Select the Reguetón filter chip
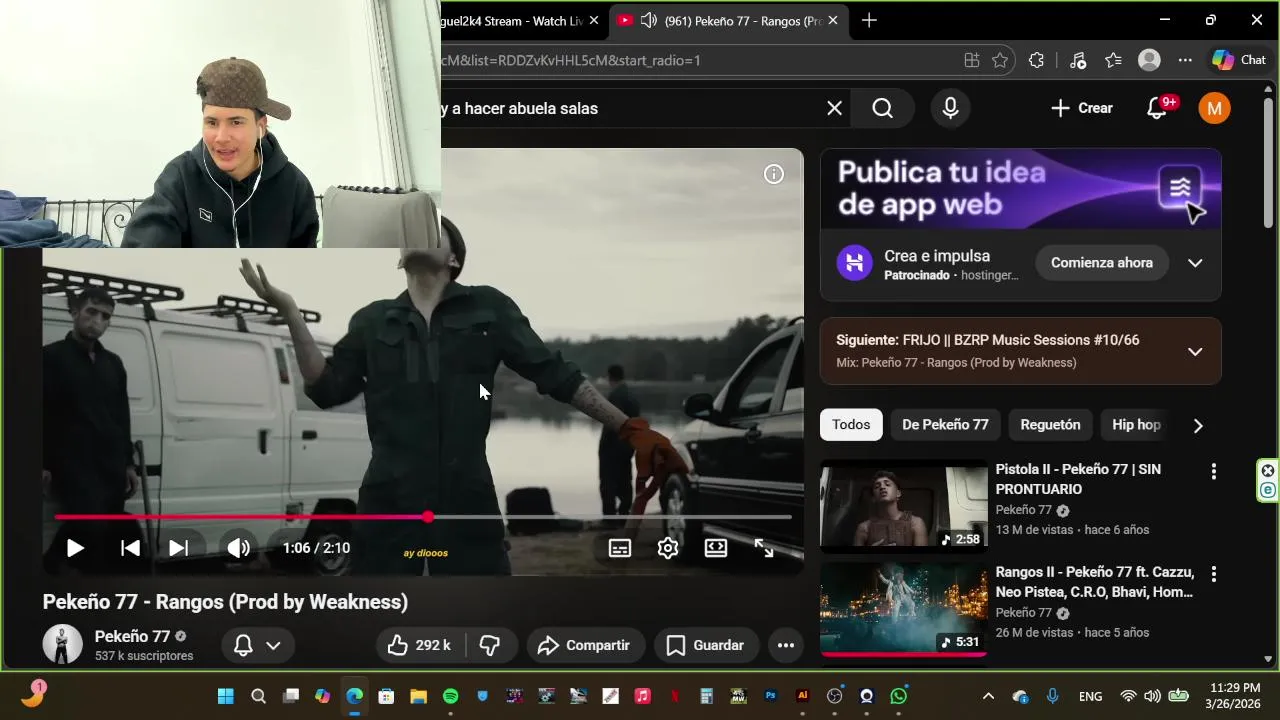Screen dimensions: 1280x720 coord(1050,425)
